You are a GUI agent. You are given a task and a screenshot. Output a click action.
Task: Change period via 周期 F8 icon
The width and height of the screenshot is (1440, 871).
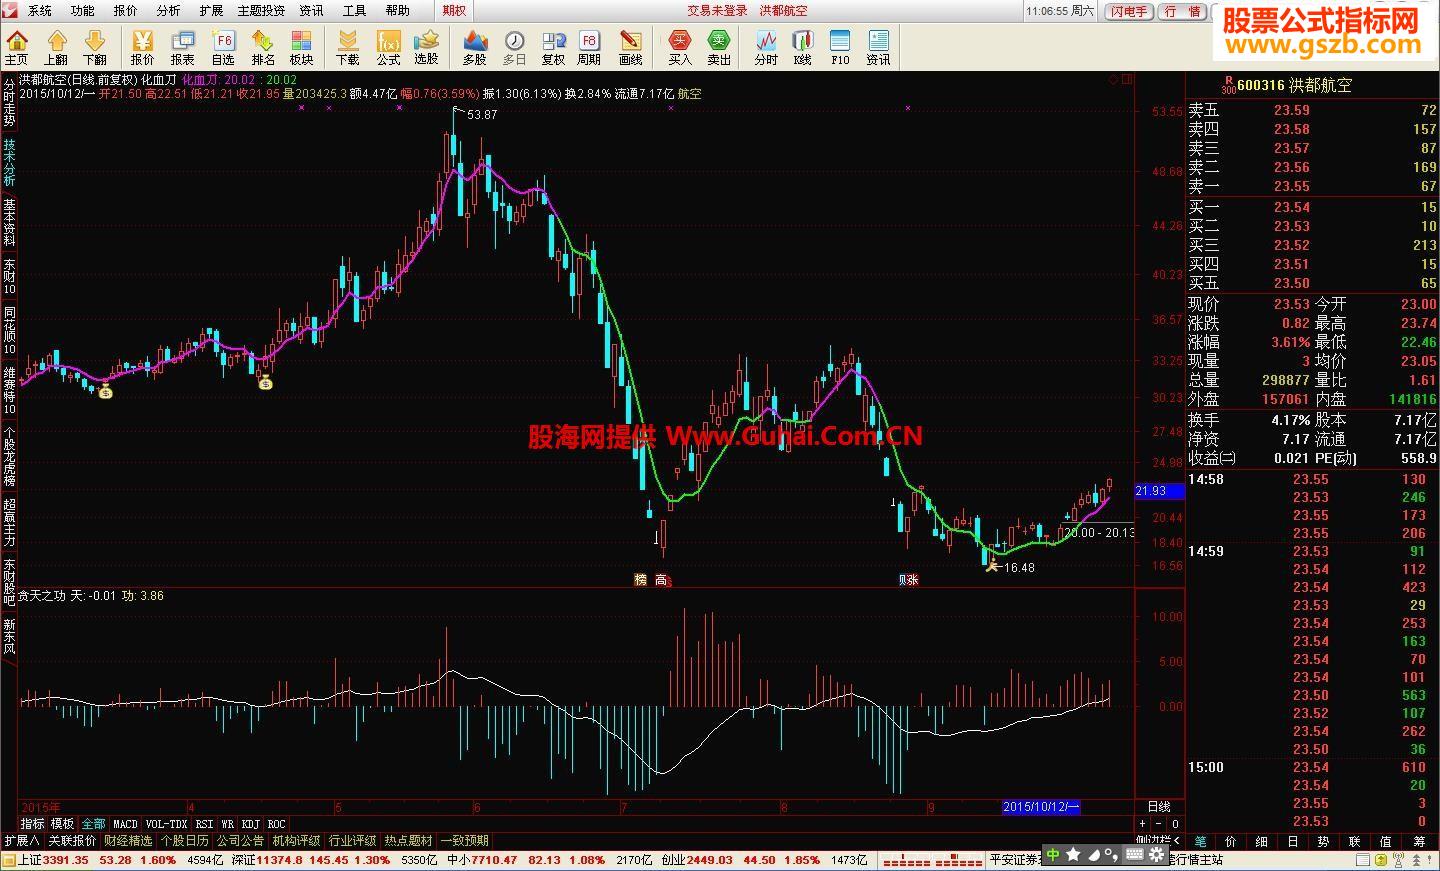point(590,46)
